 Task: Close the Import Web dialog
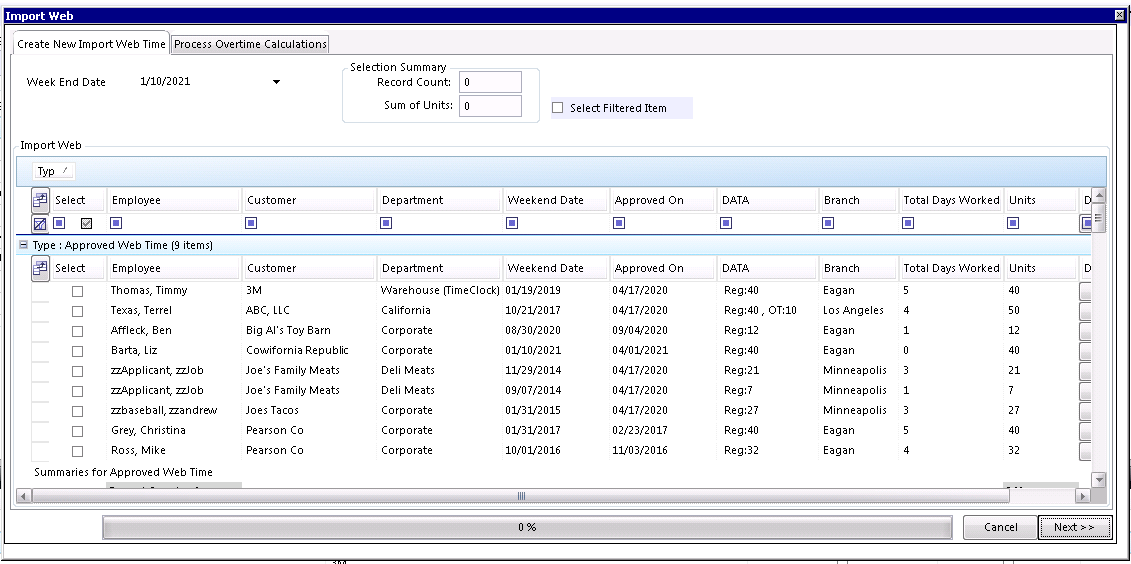(1119, 15)
